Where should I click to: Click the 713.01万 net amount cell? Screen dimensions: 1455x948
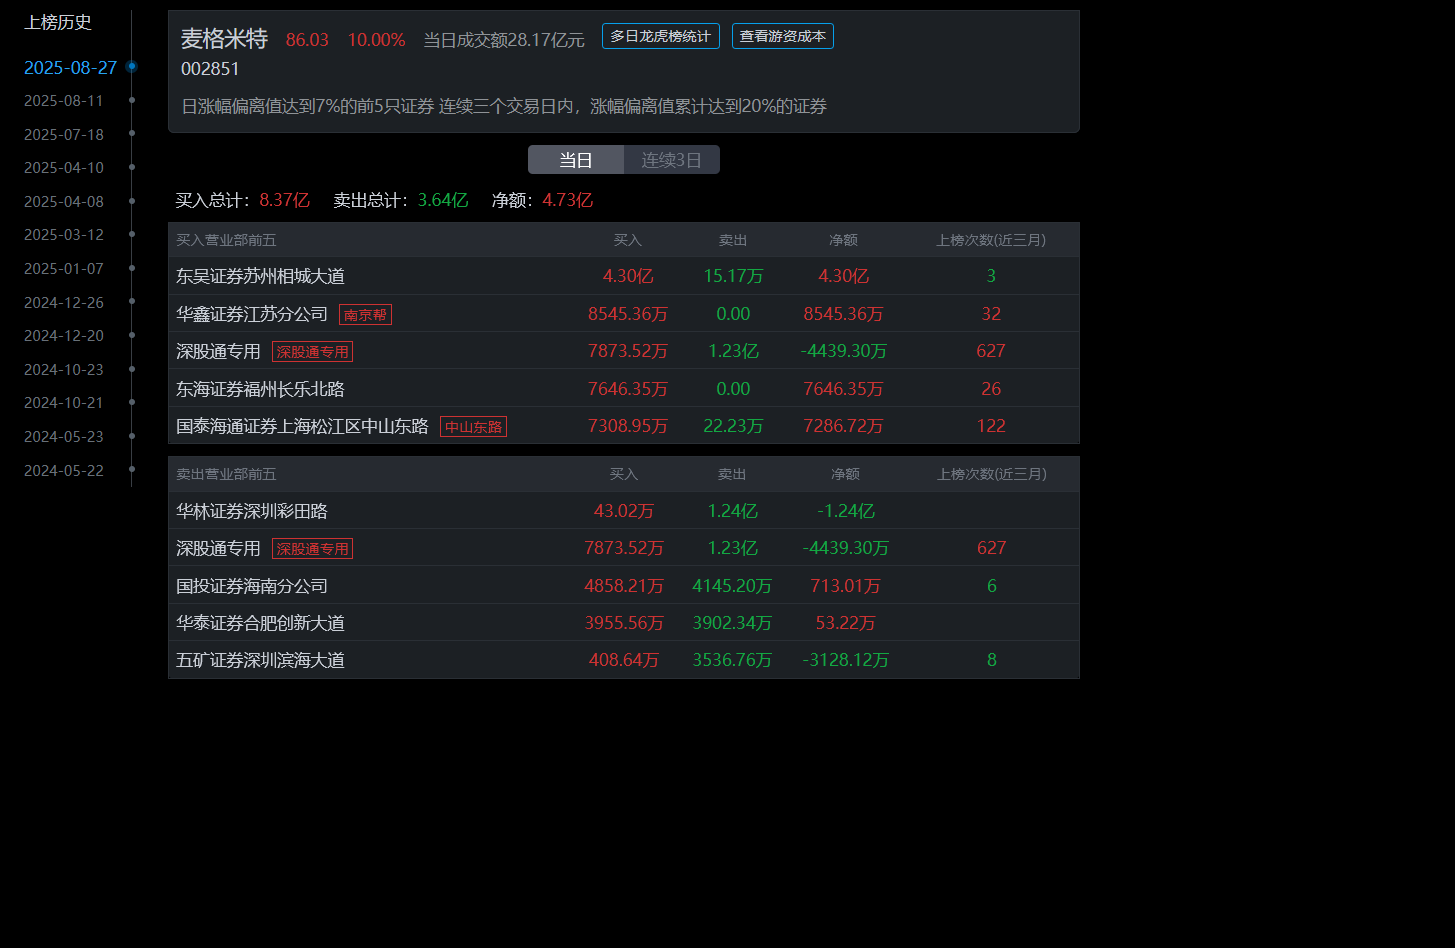coord(846,586)
